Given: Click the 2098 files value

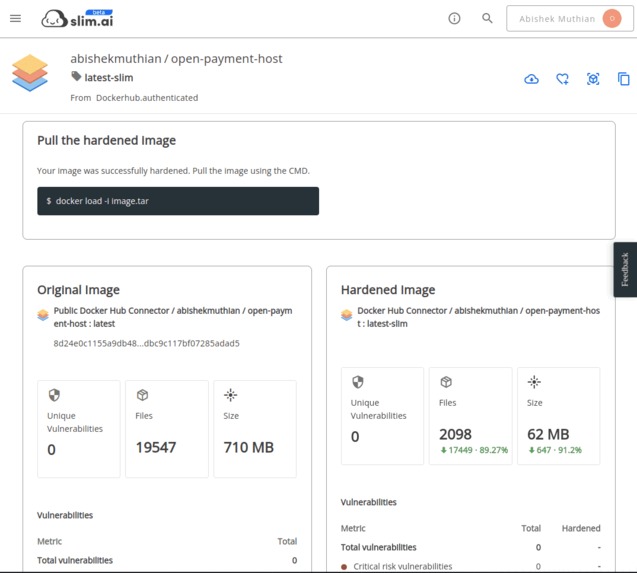Looking at the screenshot, I should 455,434.
